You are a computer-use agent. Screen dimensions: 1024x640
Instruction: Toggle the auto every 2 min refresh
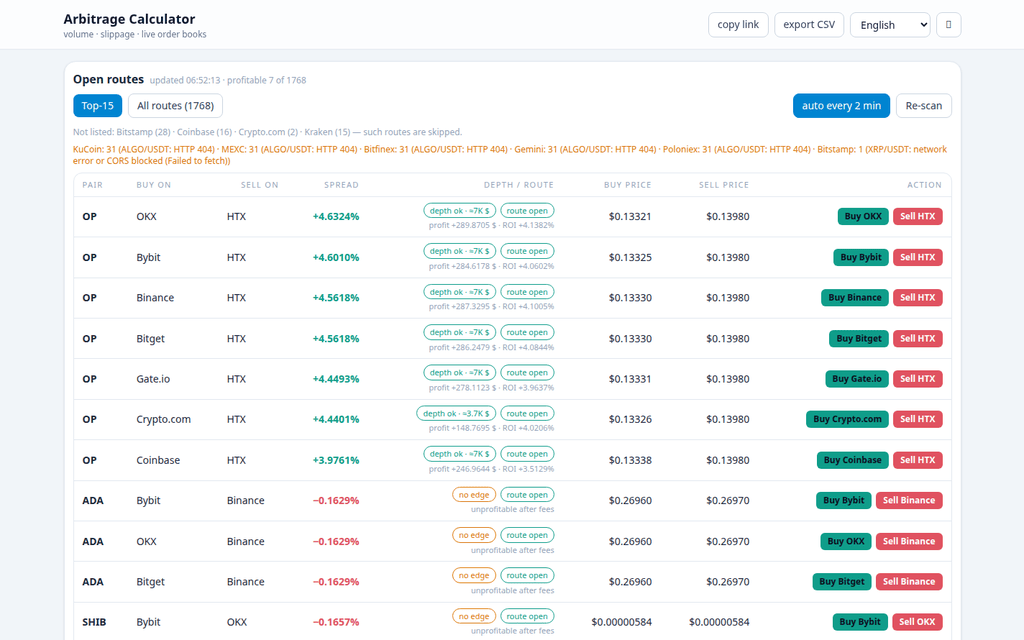(x=841, y=106)
